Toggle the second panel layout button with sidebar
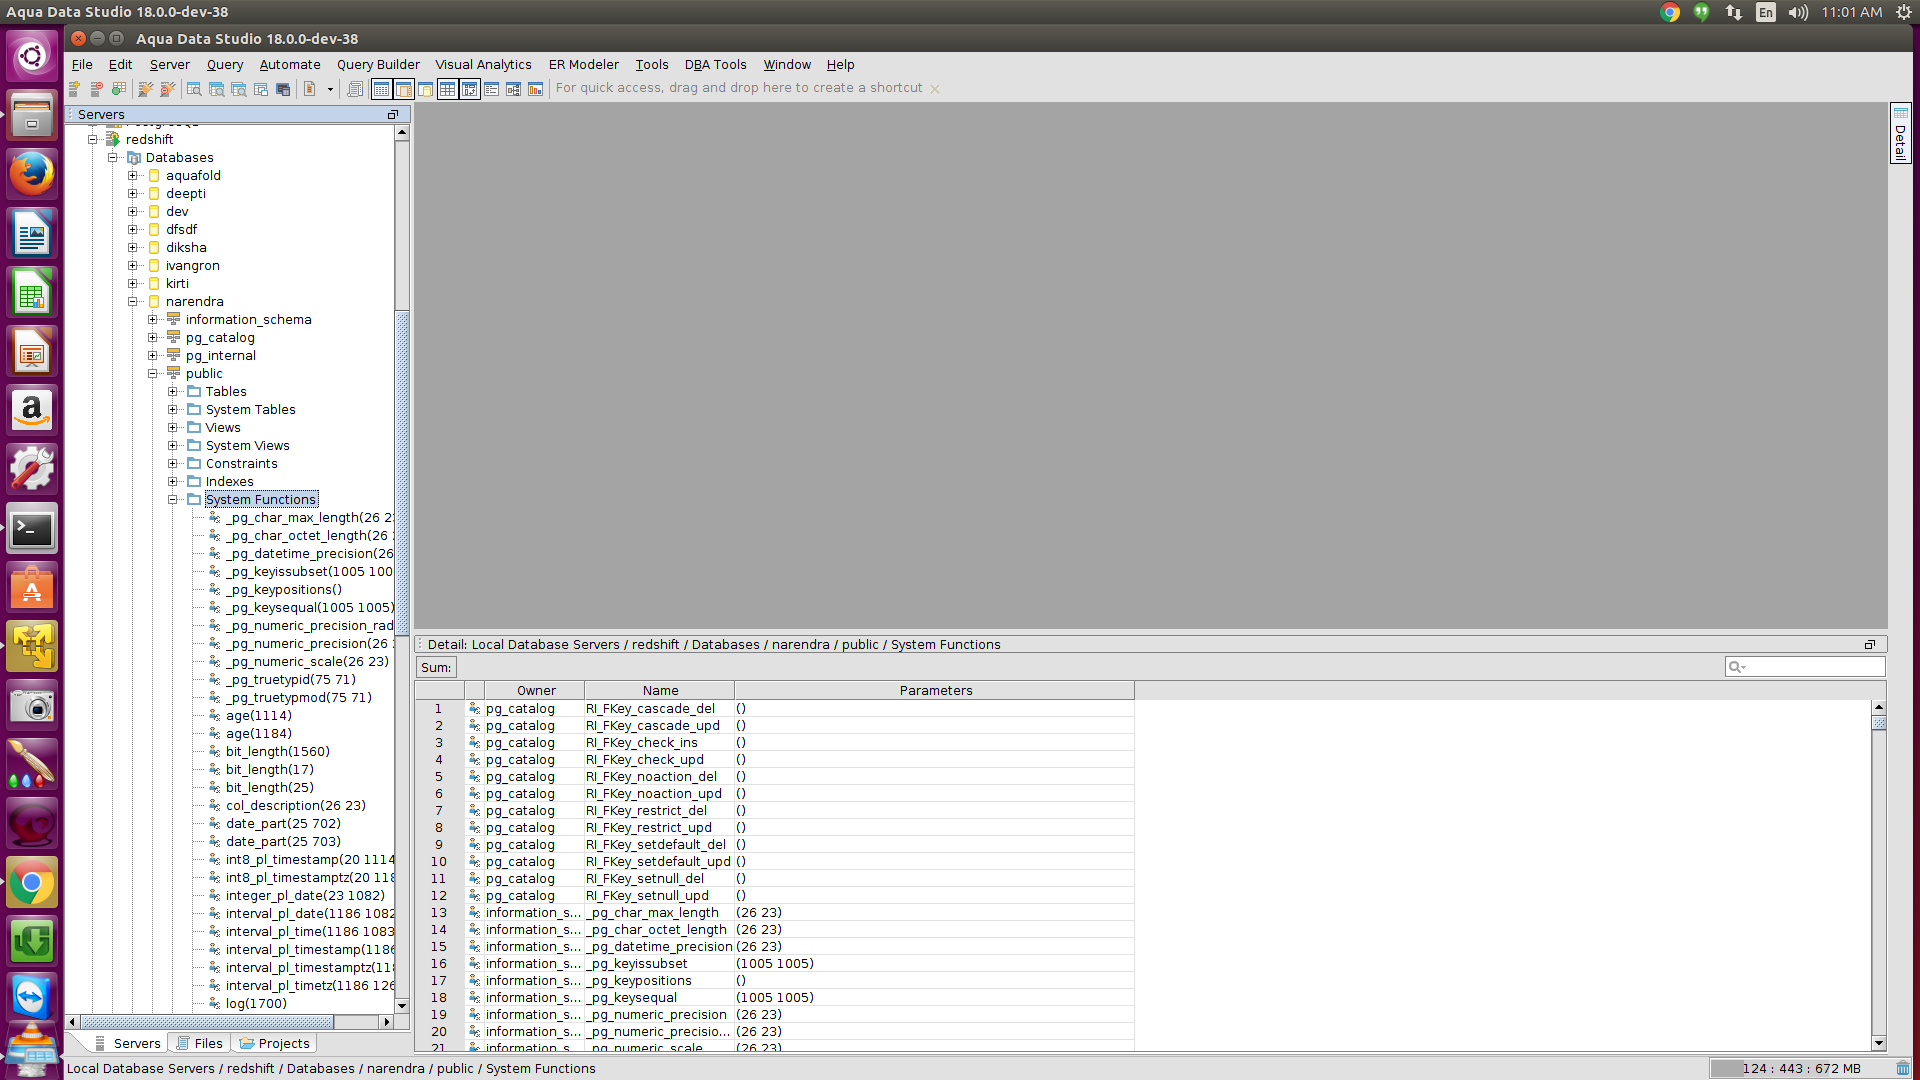 click(403, 89)
